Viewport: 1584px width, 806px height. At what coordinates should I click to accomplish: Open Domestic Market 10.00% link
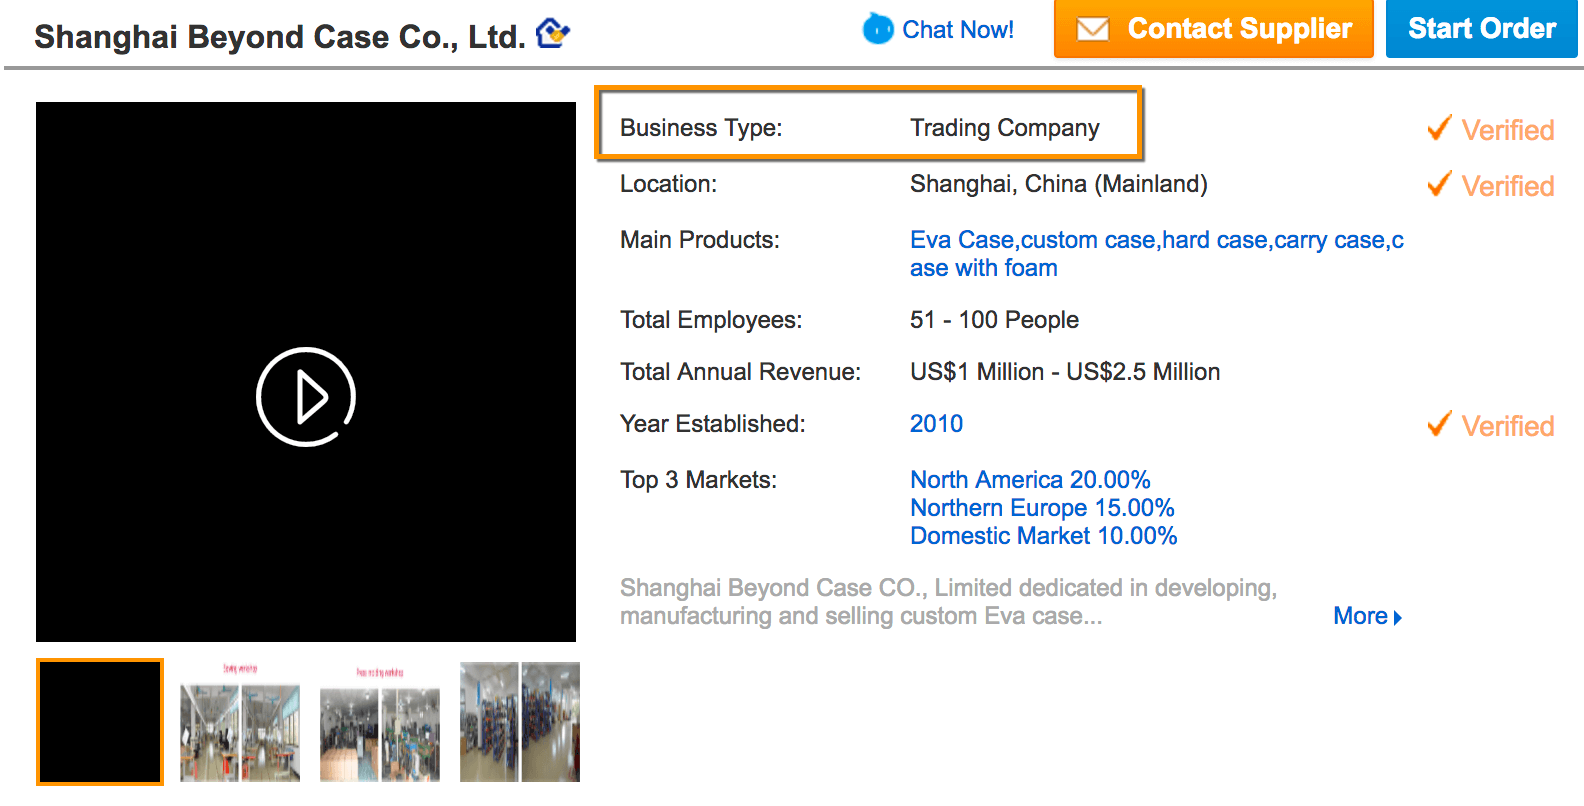1044,536
